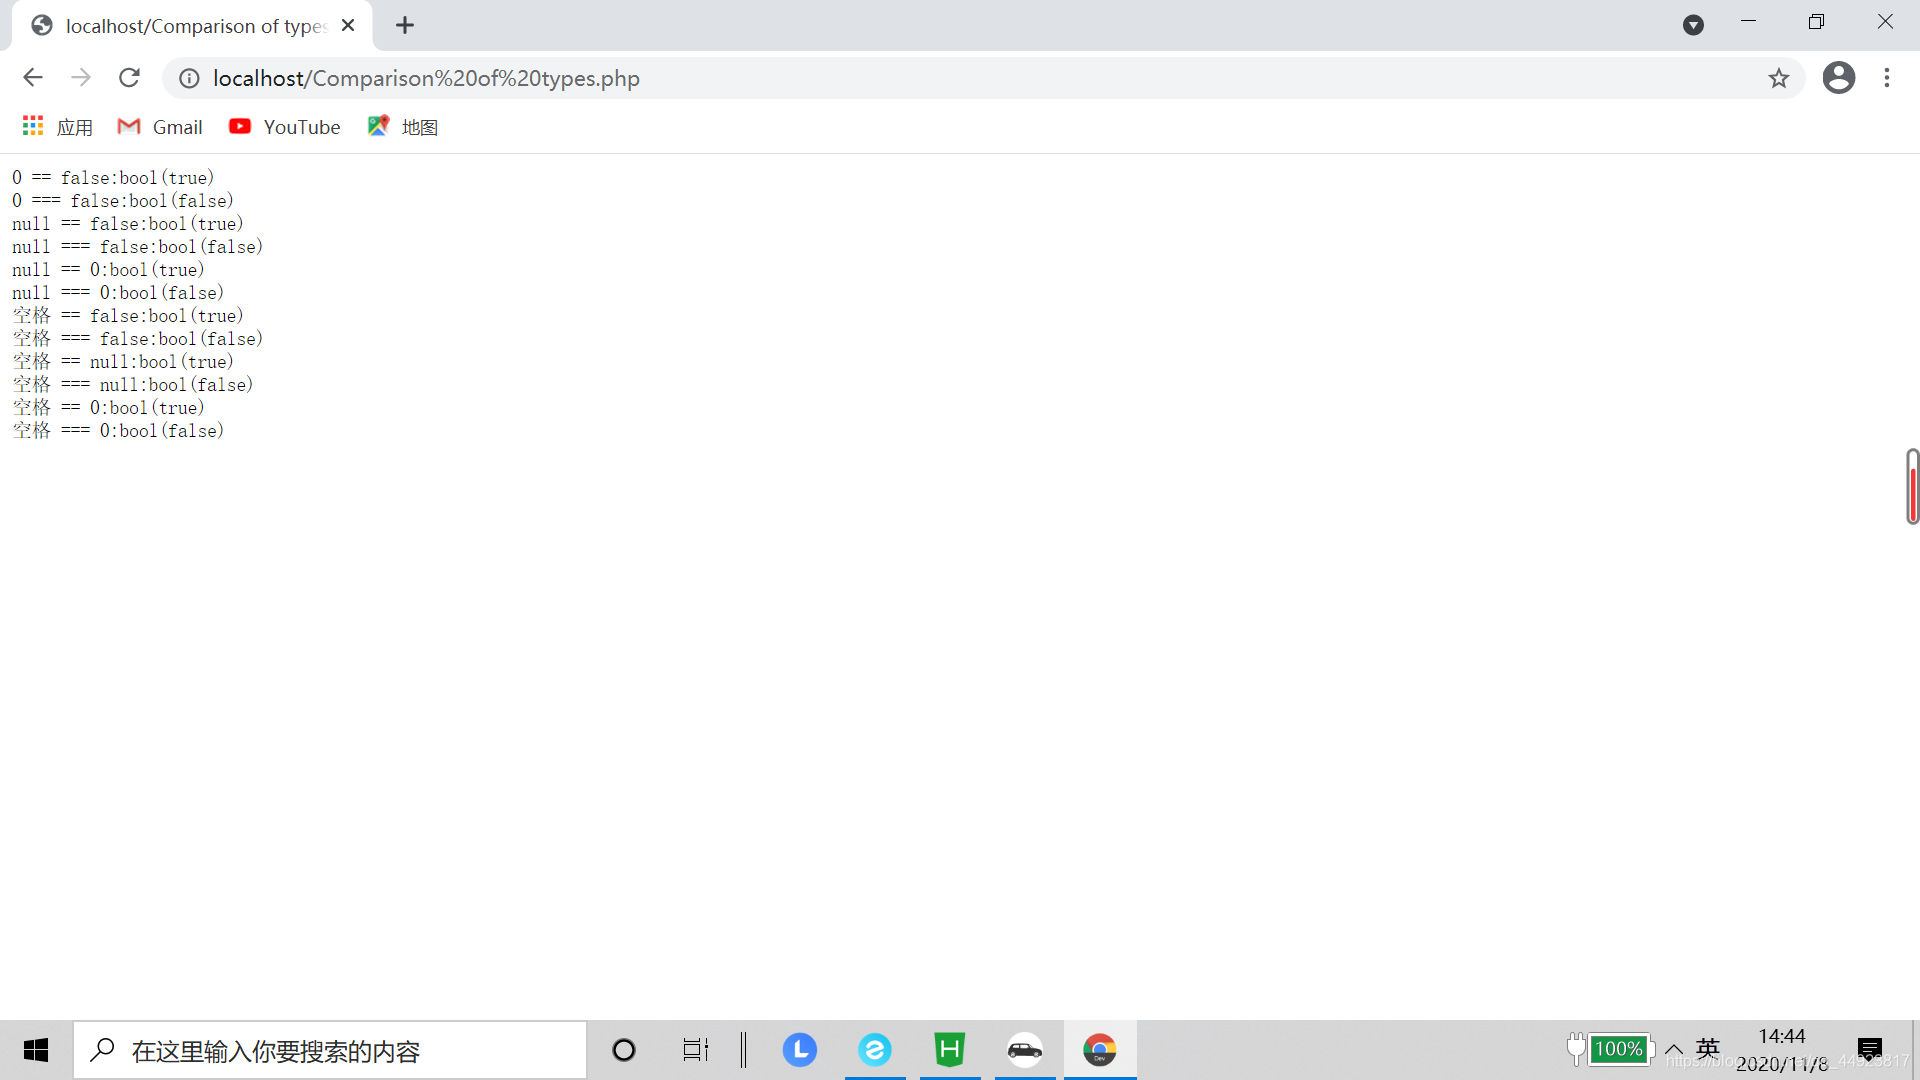Image resolution: width=1920 pixels, height=1080 pixels.
Task: Open Task View on the taskbar
Action: click(x=695, y=1050)
